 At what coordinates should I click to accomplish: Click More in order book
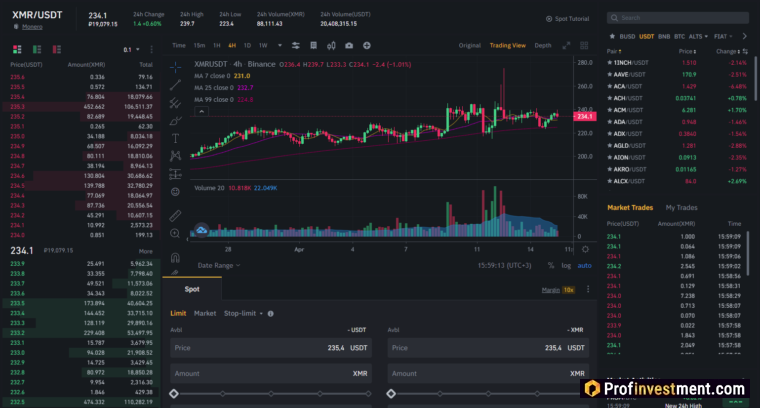[146, 251]
